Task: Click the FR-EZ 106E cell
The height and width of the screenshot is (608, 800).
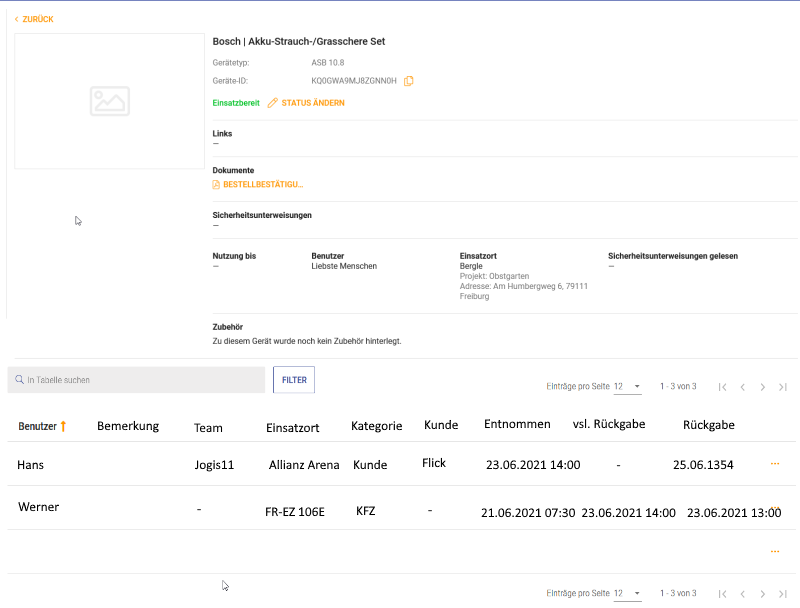Action: (x=295, y=512)
